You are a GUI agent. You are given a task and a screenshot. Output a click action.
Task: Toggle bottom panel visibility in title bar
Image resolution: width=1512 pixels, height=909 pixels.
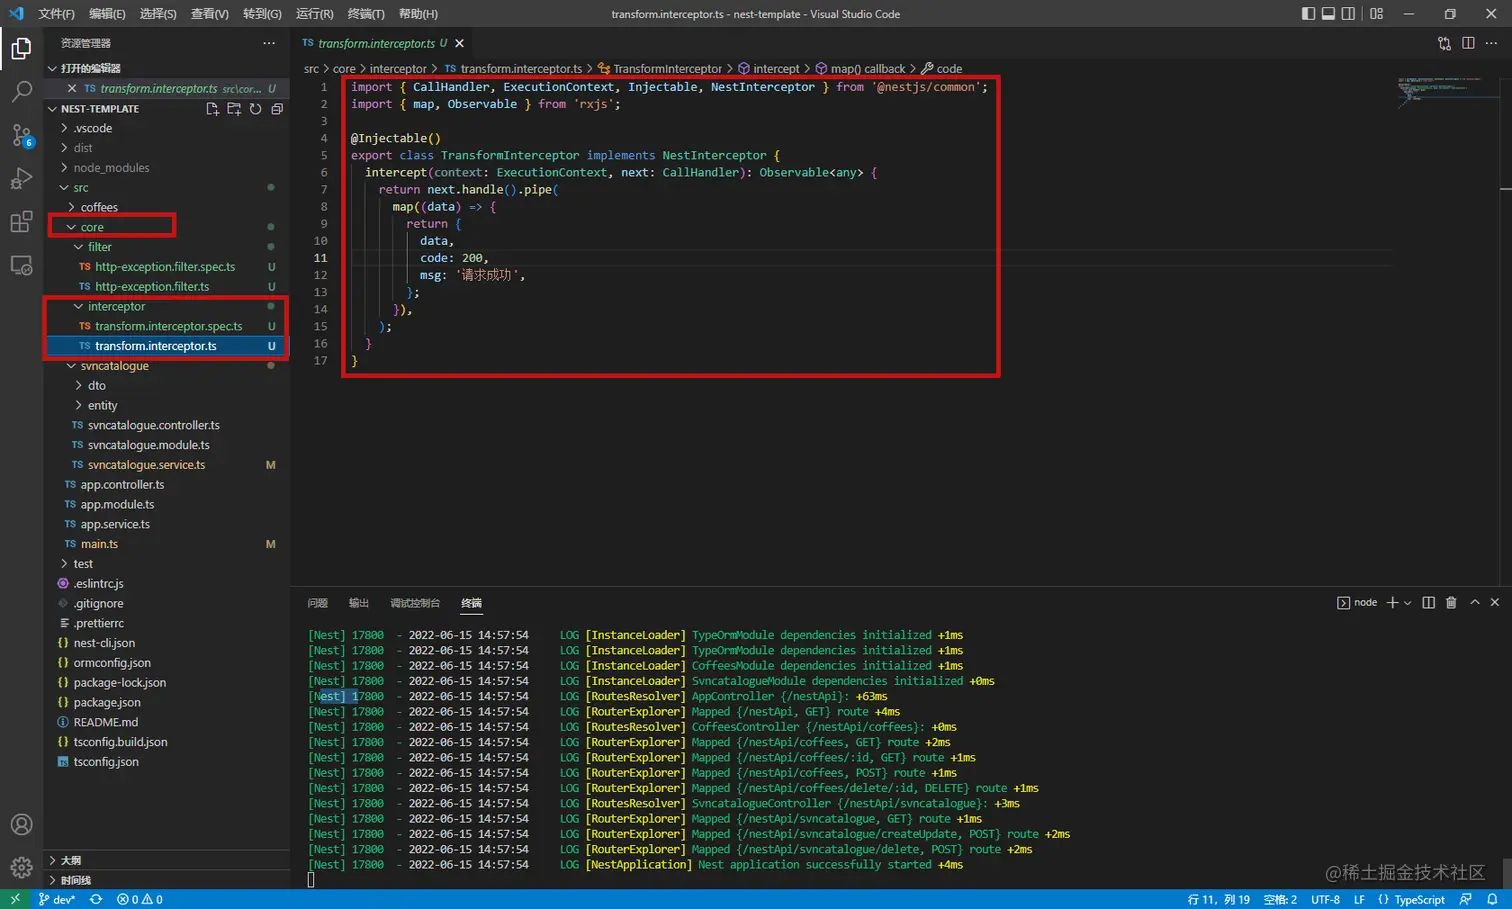pyautogui.click(x=1328, y=14)
